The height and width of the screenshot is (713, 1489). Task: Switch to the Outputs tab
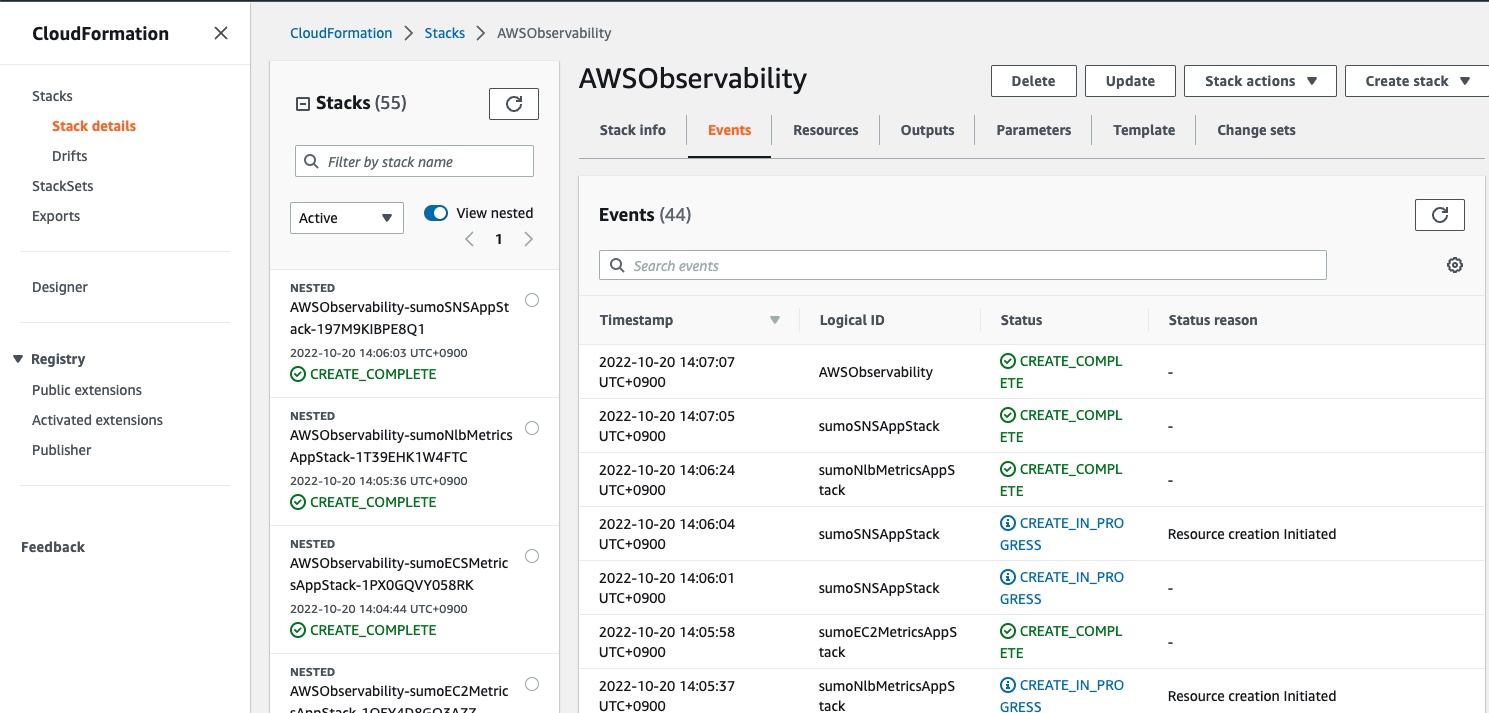click(927, 130)
